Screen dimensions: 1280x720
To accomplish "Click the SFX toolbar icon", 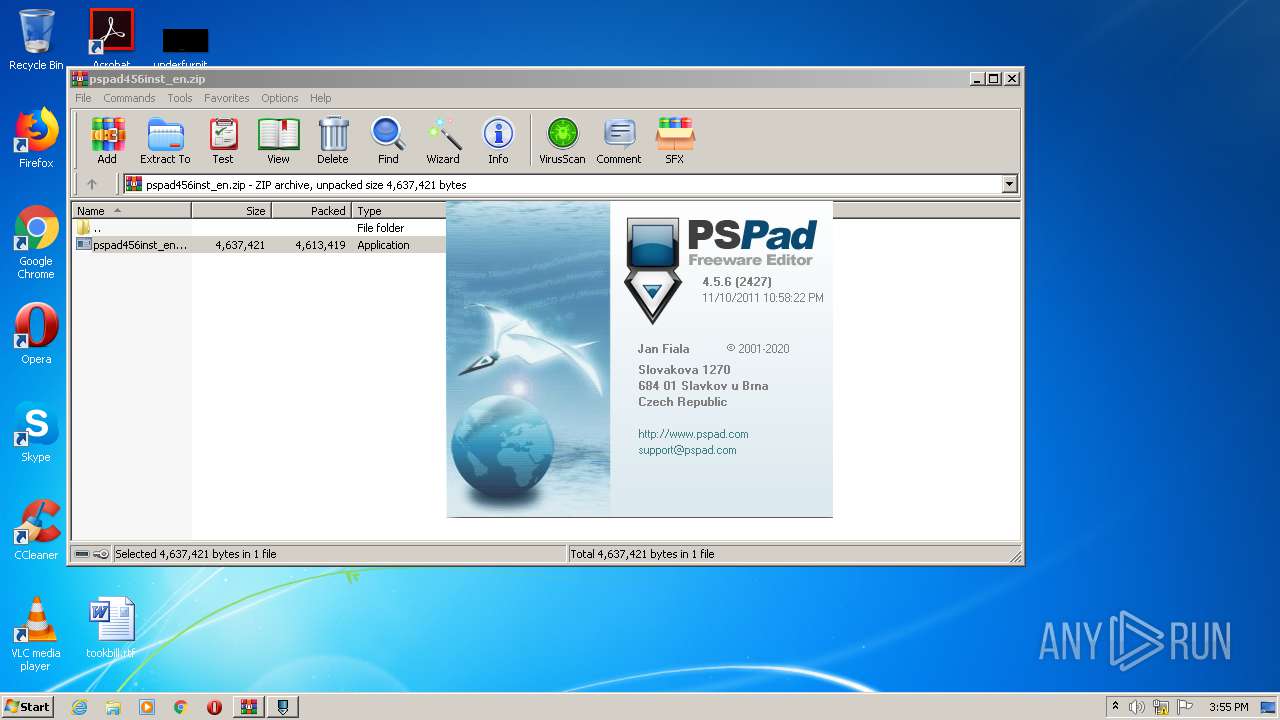I will pos(675,140).
